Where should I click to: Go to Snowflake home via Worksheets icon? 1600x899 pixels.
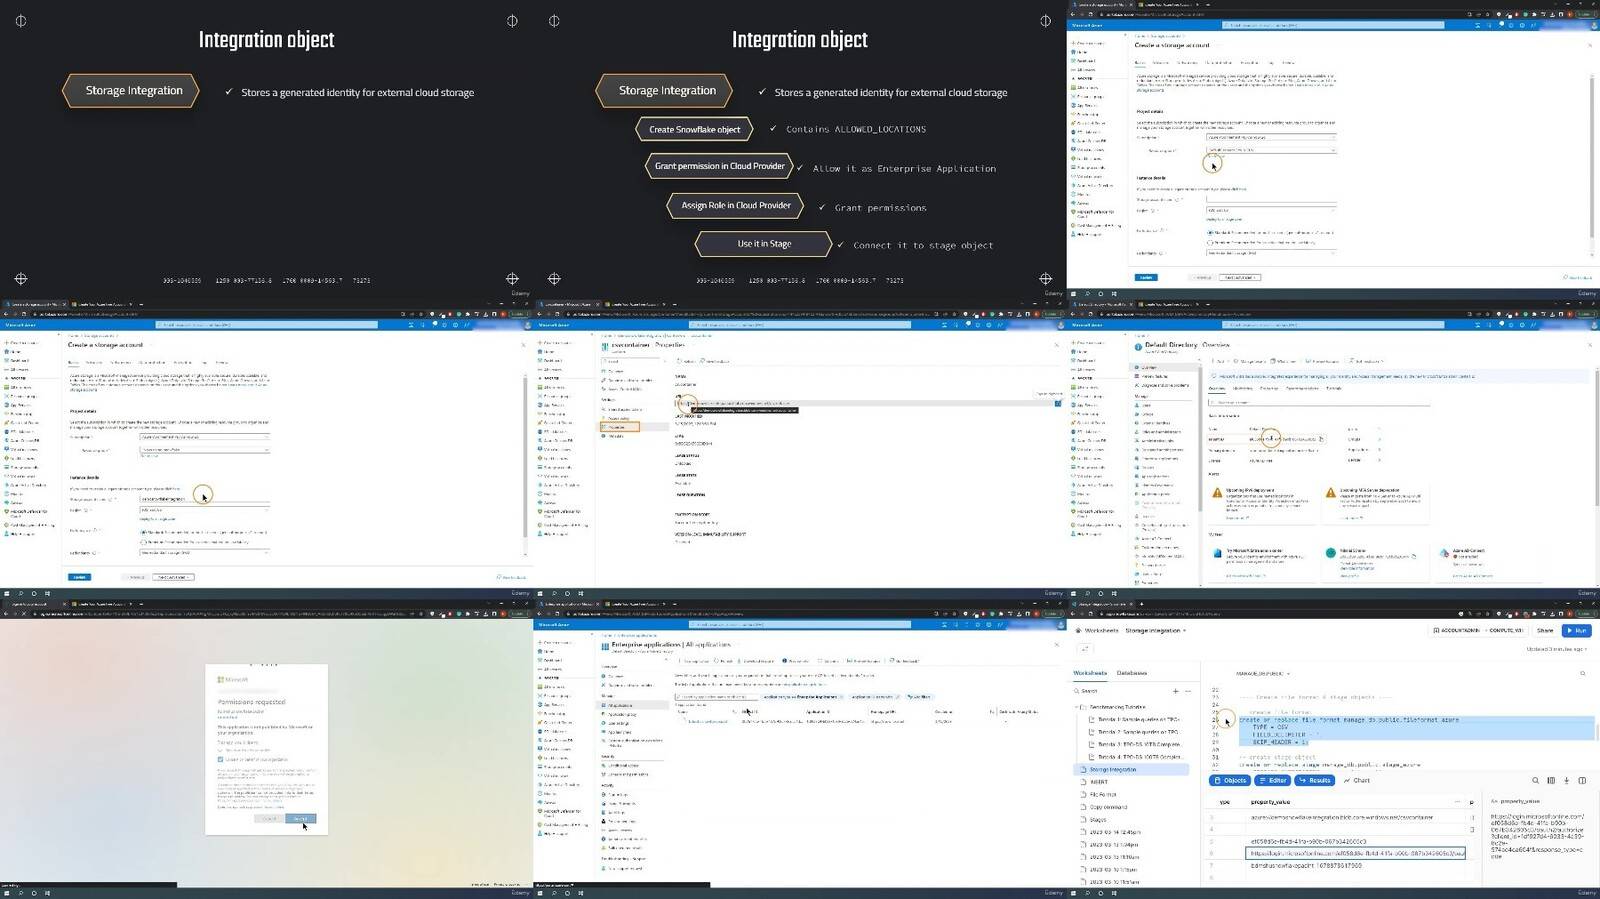(1079, 631)
